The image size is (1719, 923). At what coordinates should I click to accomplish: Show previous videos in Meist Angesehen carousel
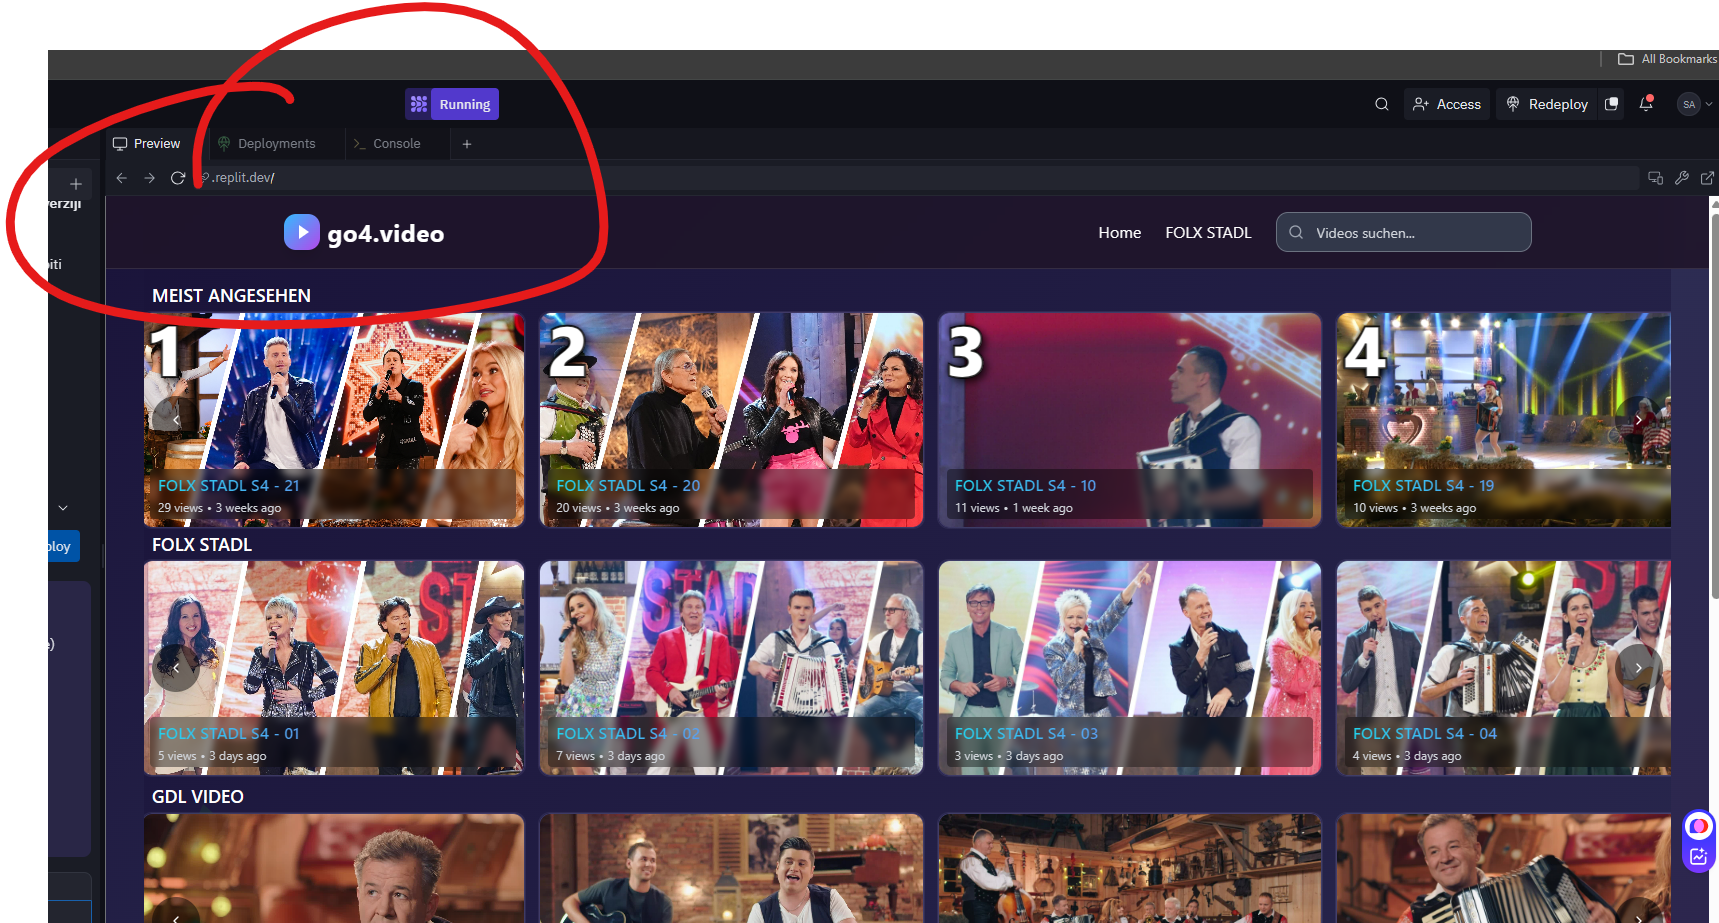pyautogui.click(x=176, y=420)
